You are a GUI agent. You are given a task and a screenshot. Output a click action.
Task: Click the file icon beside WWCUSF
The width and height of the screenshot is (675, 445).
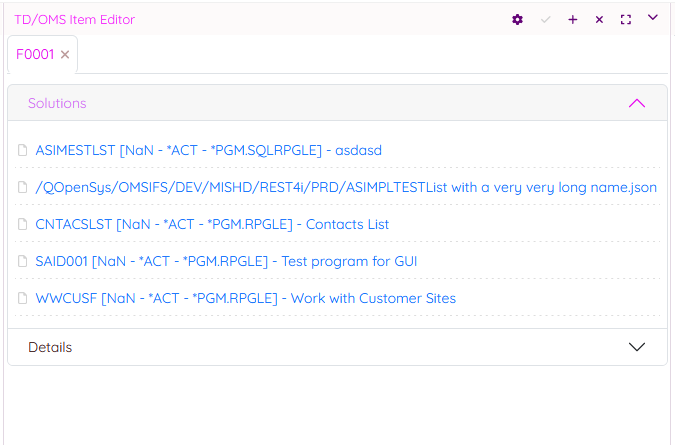point(23,298)
